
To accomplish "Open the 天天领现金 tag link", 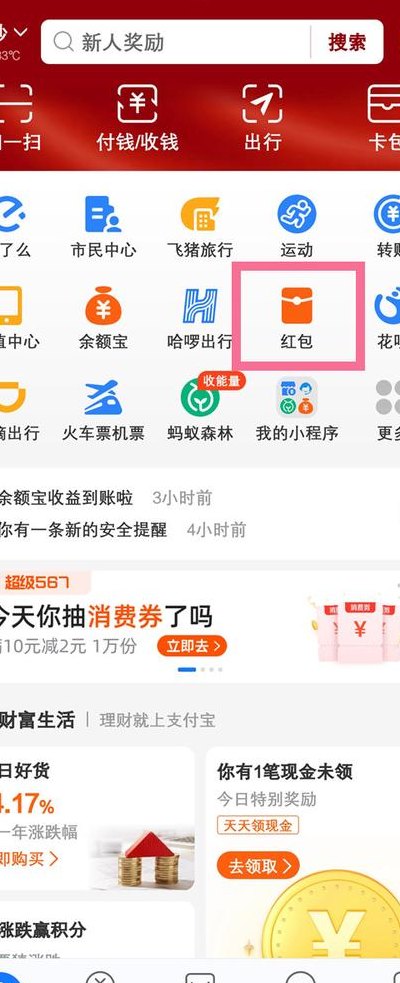I will pos(258,826).
